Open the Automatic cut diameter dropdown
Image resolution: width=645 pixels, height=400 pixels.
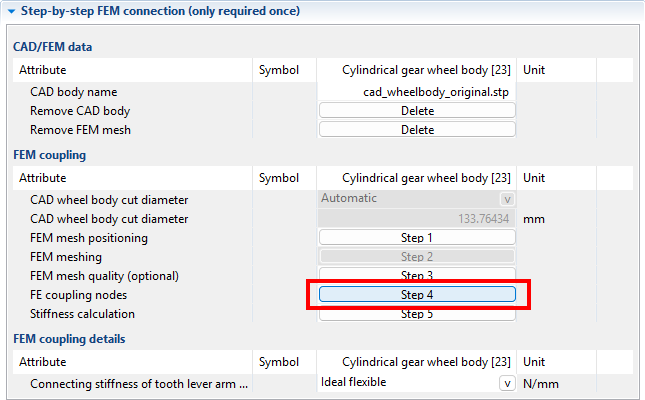[507, 199]
